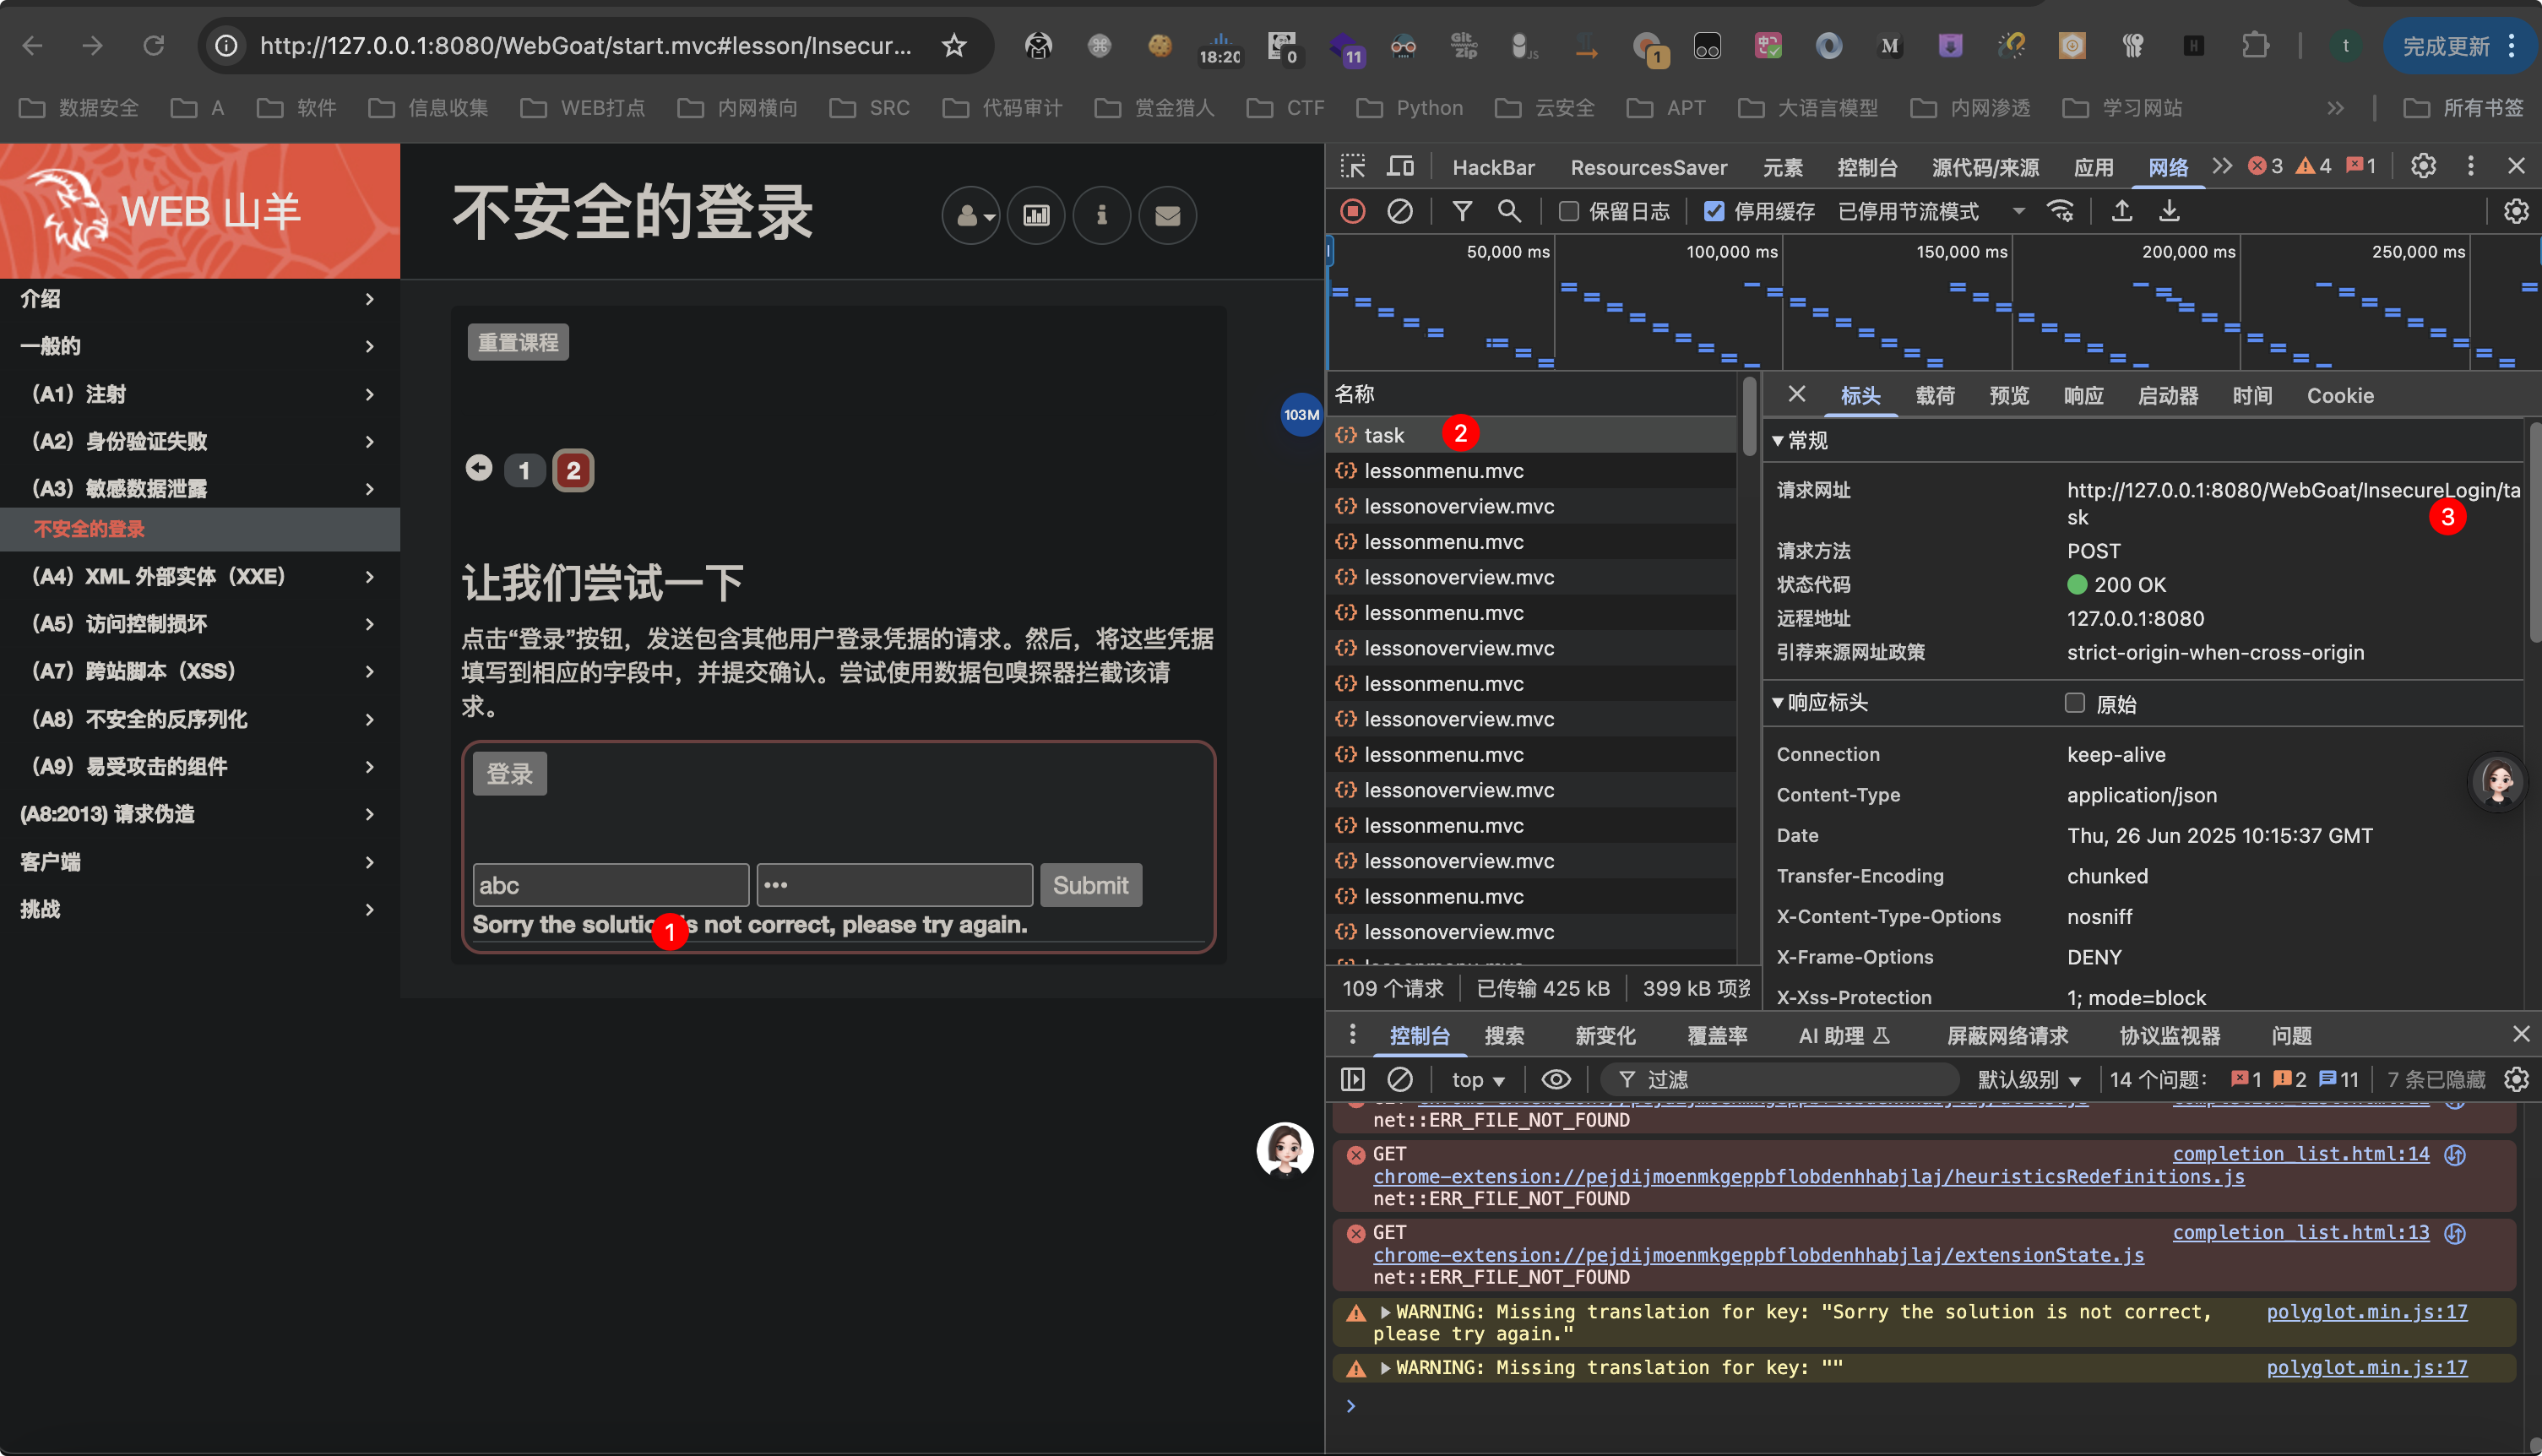Open the Chrome extensions puzzle icon
The width and height of the screenshot is (2542, 1456).
click(x=2255, y=45)
